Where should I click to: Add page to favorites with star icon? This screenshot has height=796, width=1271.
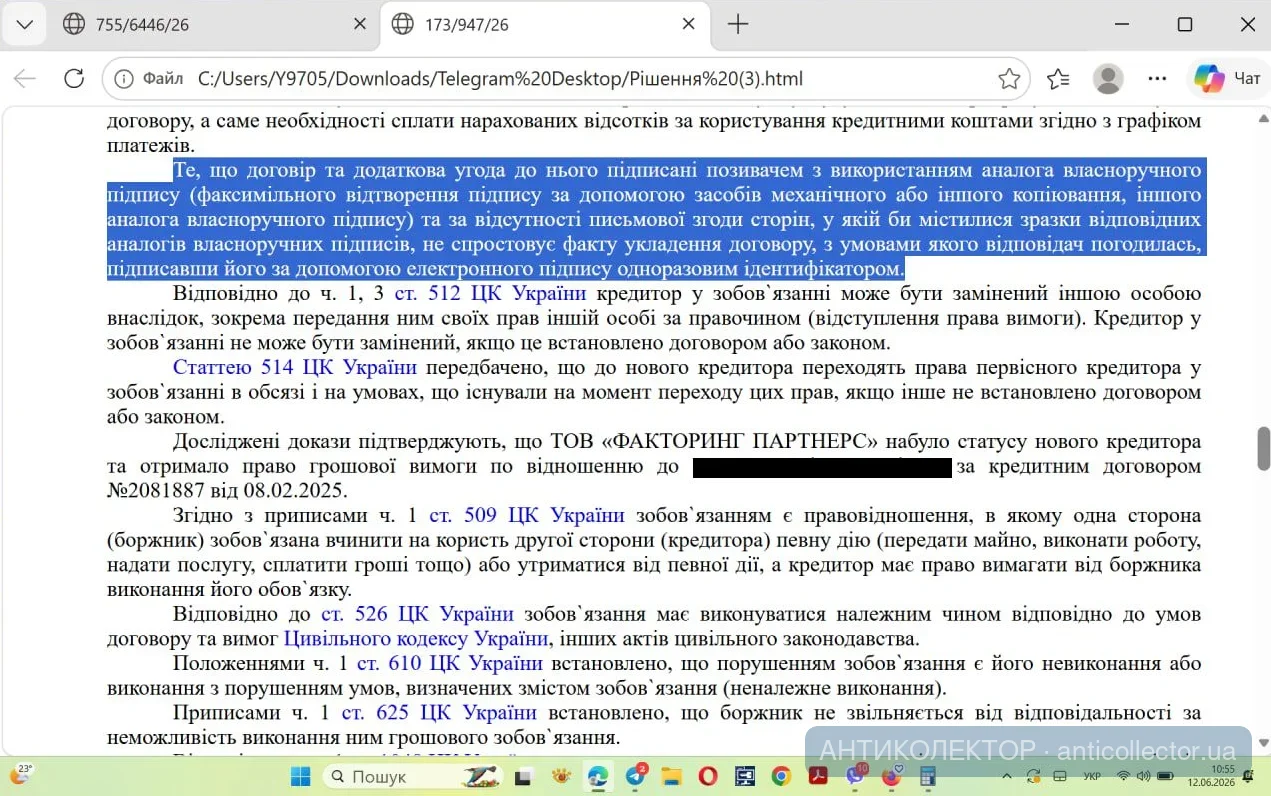(1009, 78)
